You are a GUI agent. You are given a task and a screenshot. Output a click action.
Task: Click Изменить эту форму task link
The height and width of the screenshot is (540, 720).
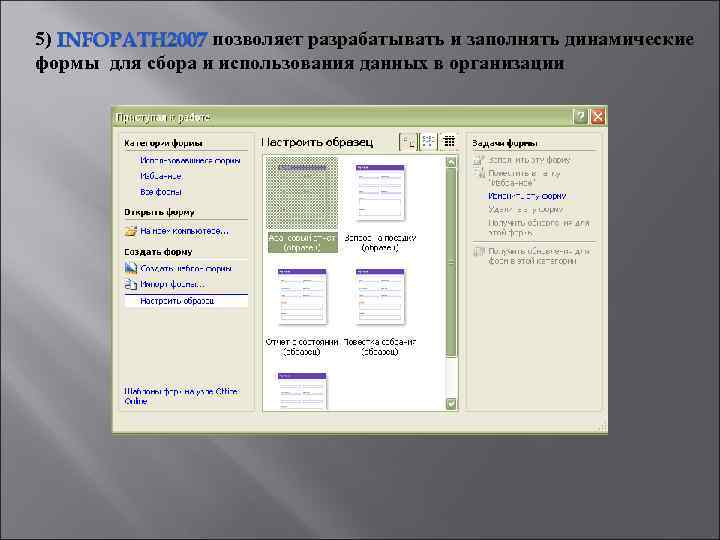pos(527,196)
